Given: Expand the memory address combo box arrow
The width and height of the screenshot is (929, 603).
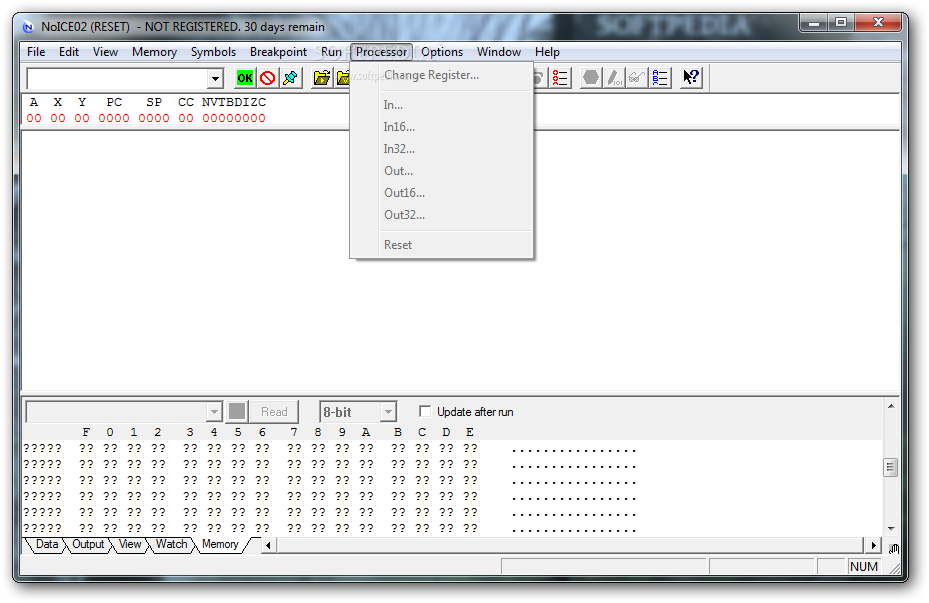Looking at the screenshot, I should click(x=214, y=412).
